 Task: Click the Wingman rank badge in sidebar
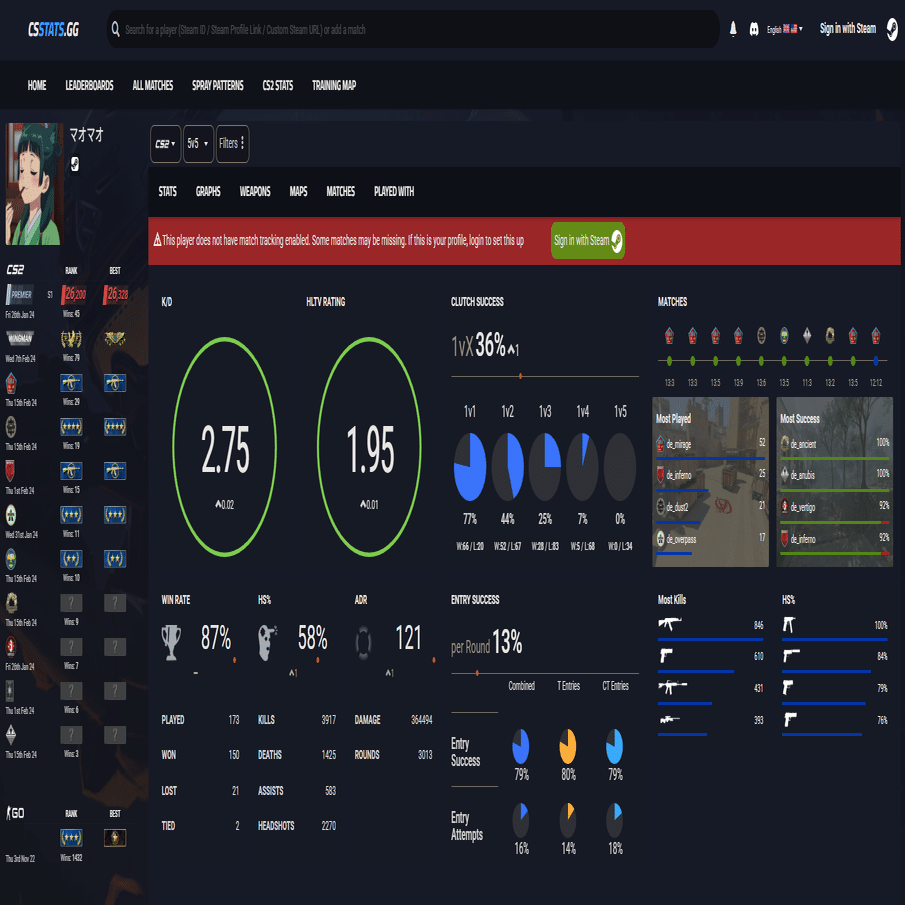(20, 338)
